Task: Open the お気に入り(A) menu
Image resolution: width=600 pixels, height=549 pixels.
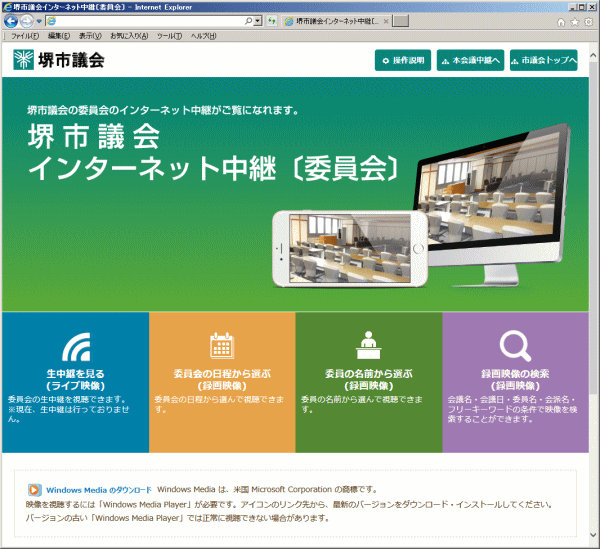Action: pyautogui.click(x=129, y=36)
